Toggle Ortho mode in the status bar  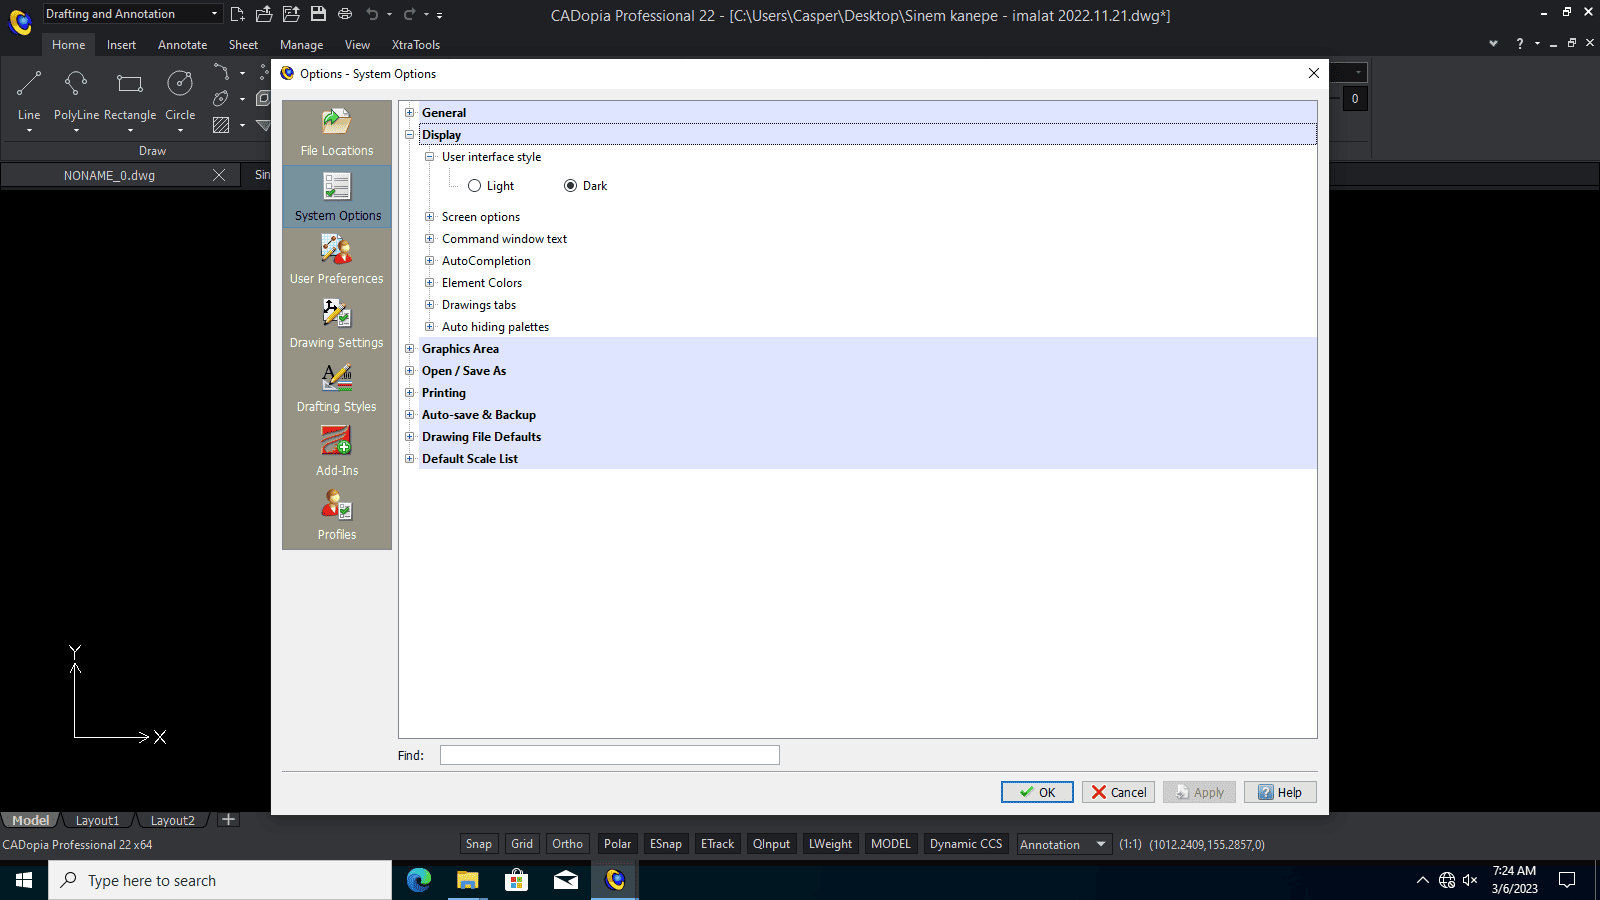567,844
